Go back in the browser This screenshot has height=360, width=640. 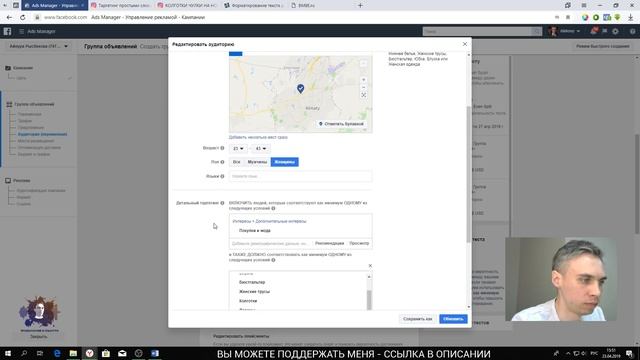coord(9,18)
